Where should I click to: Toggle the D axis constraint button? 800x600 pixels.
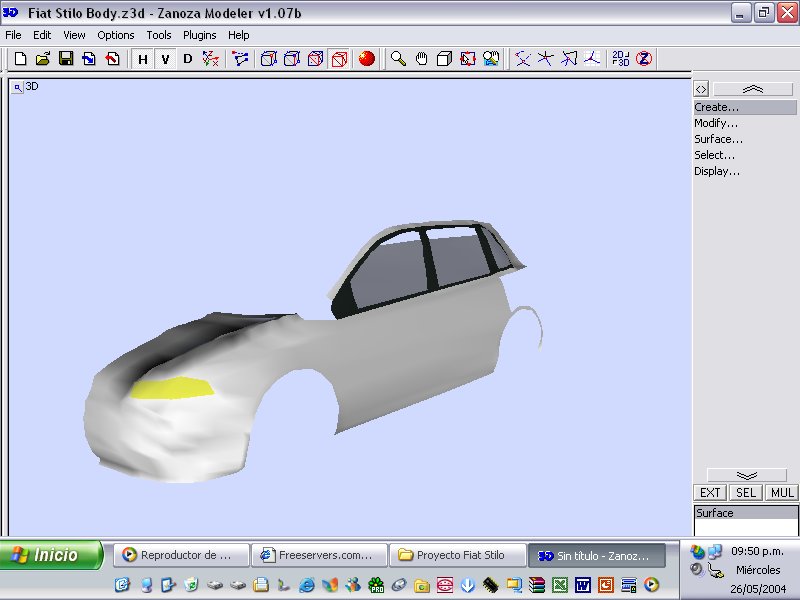pyautogui.click(x=188, y=59)
